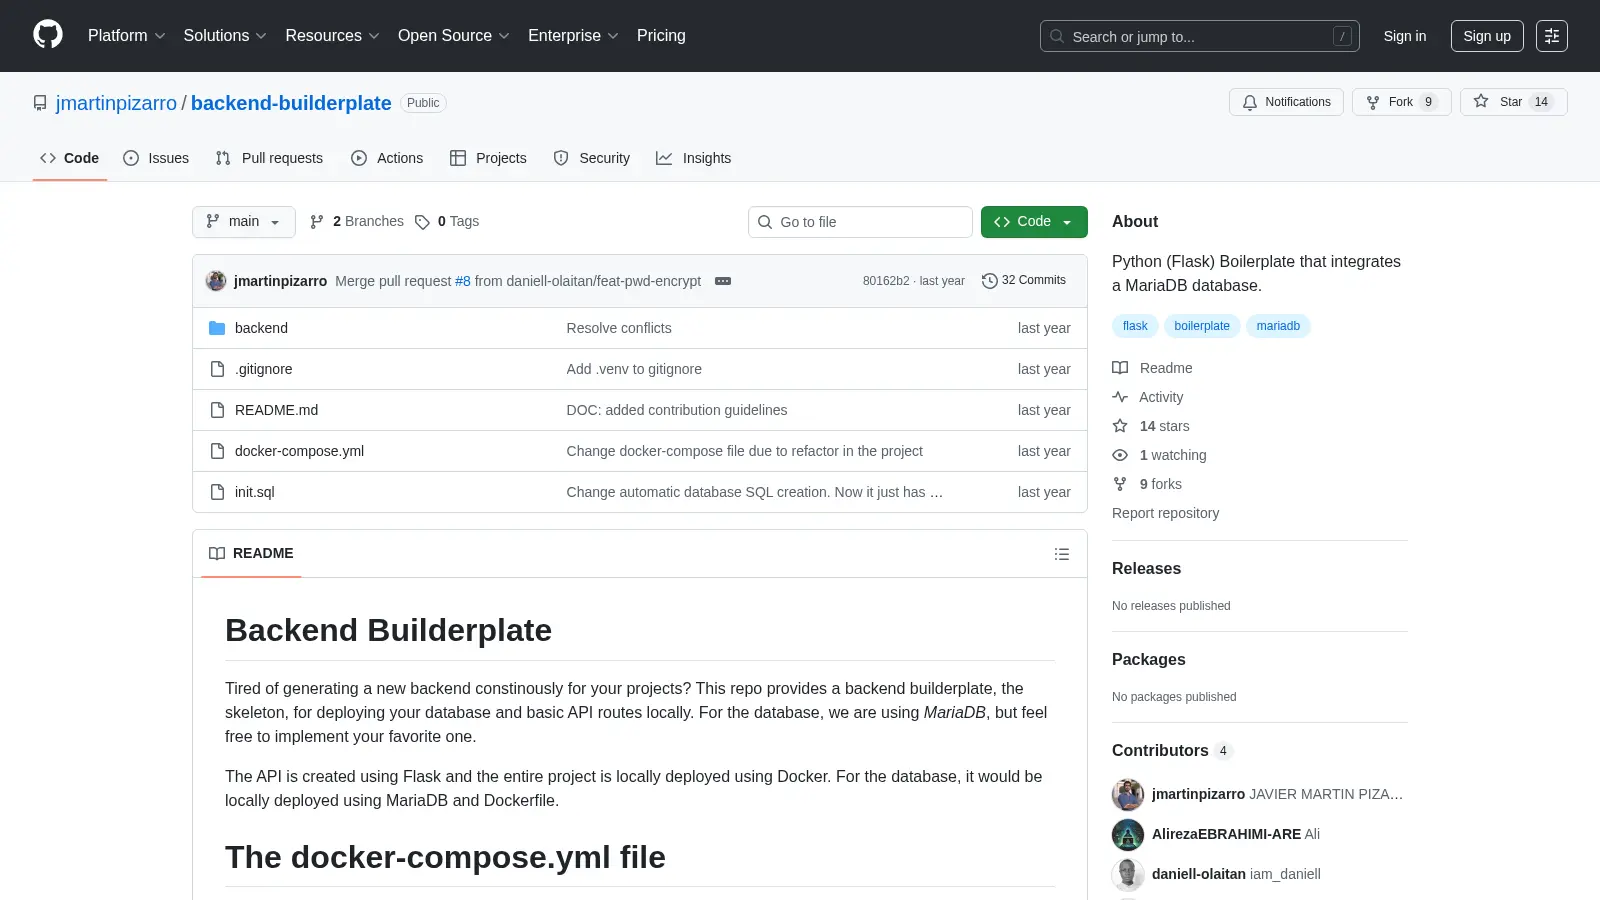Click the Report repository link
Viewport: 1600px width, 900px height.
[1165, 513]
